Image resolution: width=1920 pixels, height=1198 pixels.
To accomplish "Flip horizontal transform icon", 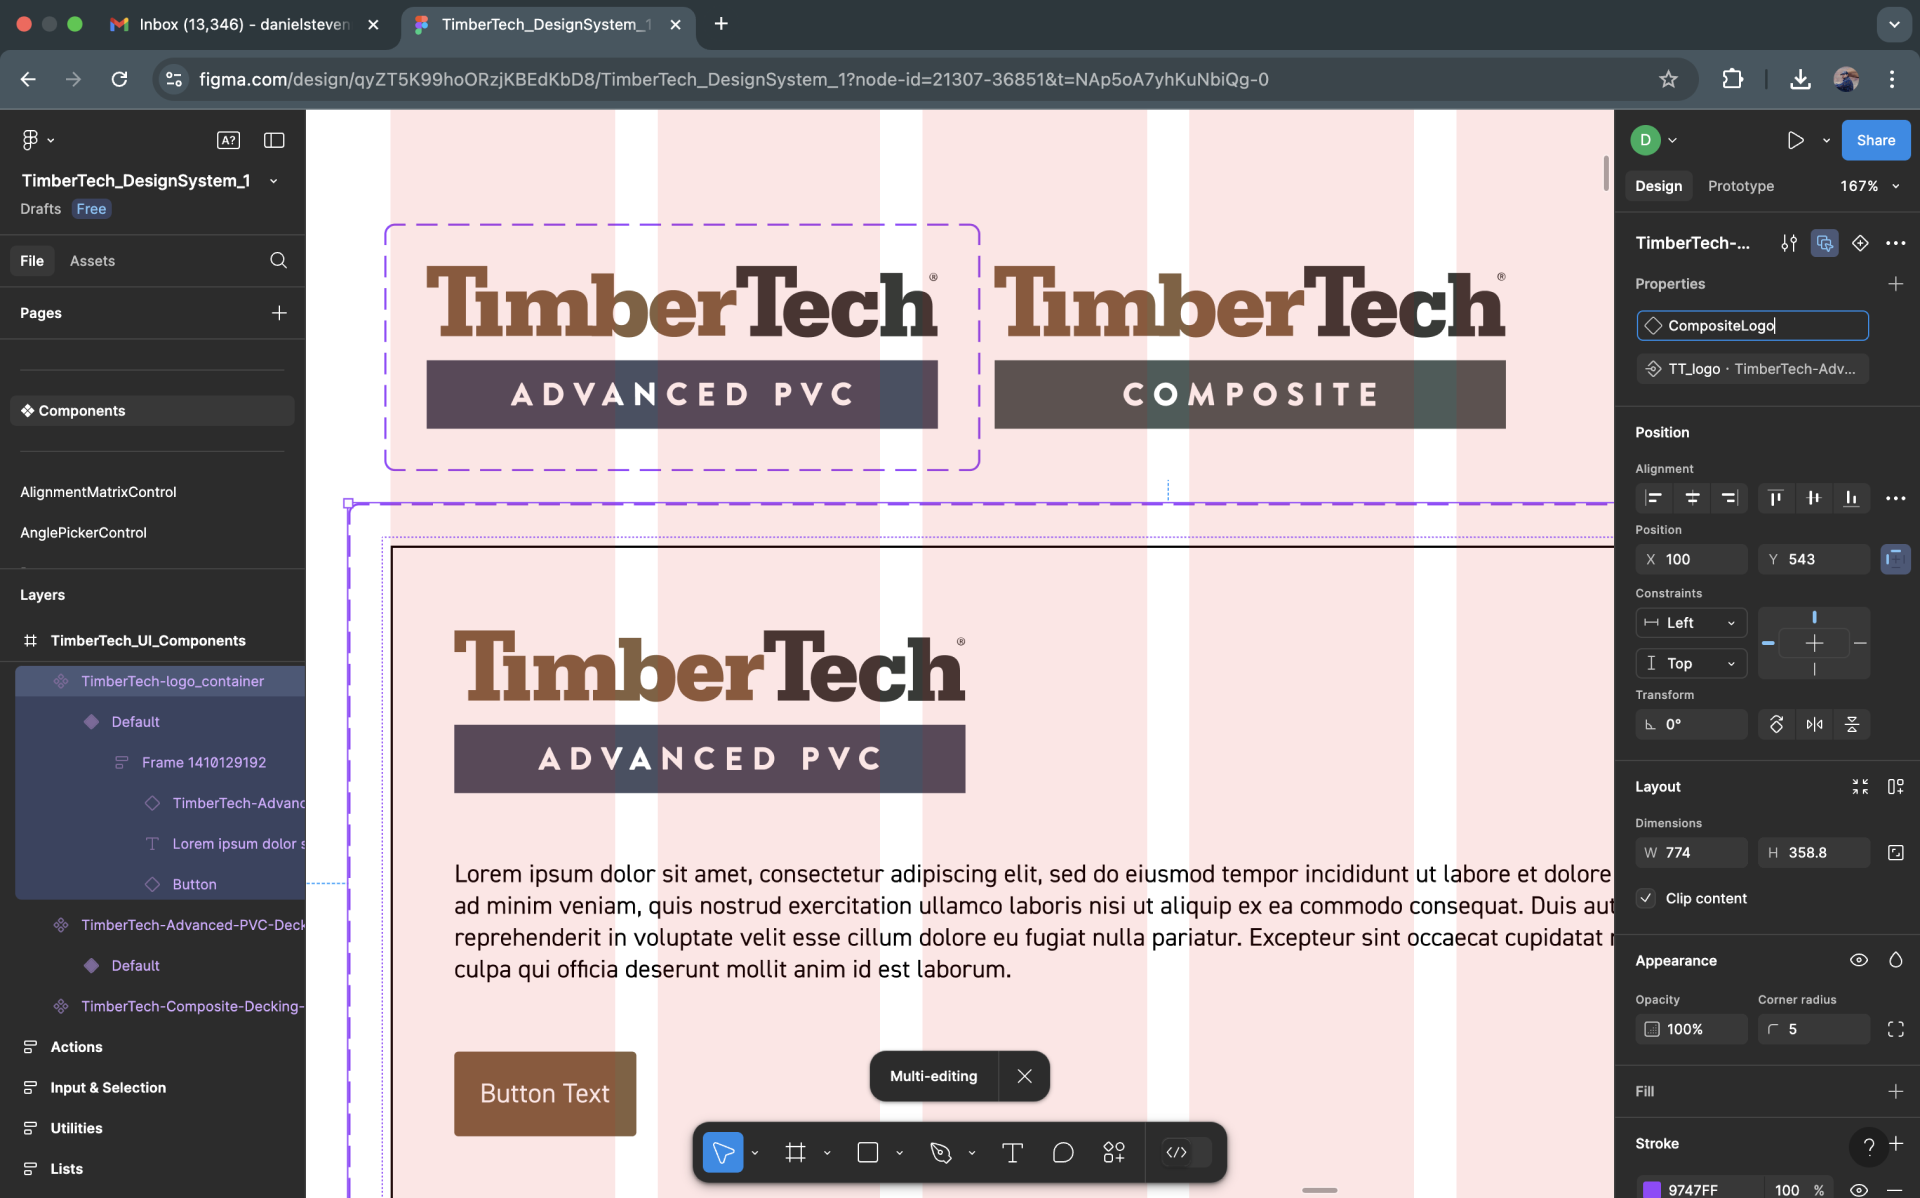I will click(x=1814, y=724).
